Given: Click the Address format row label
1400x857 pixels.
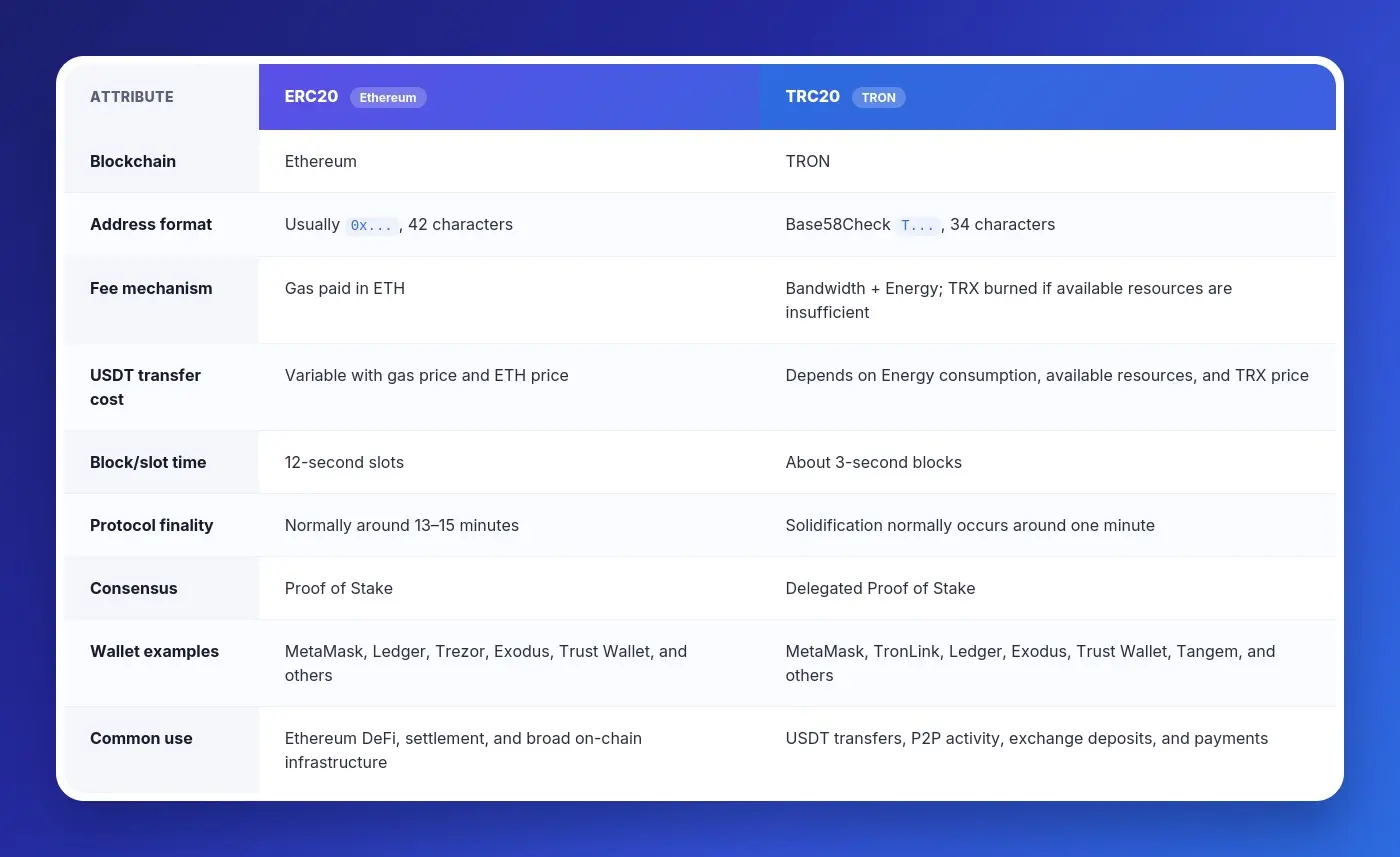Looking at the screenshot, I should pos(151,224).
